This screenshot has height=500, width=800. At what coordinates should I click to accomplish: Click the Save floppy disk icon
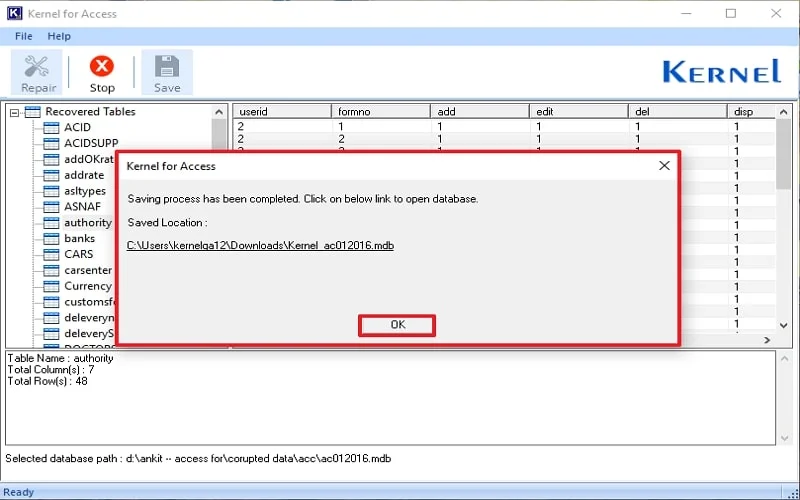click(x=167, y=66)
